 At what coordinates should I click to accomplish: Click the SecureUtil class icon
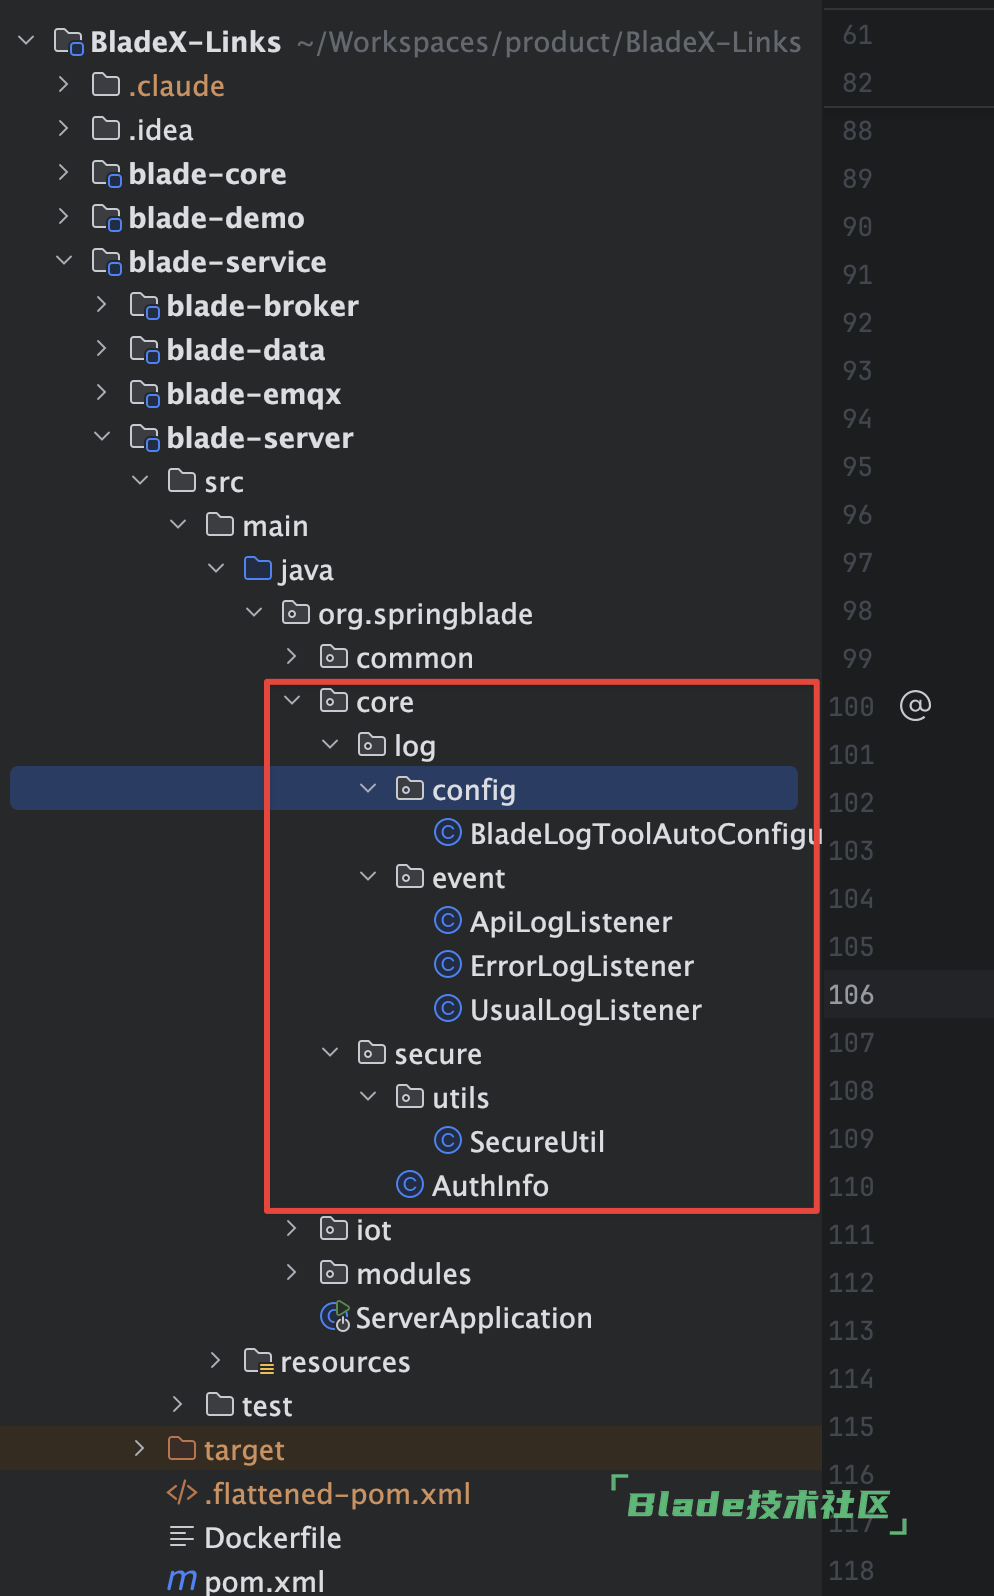[448, 1140]
